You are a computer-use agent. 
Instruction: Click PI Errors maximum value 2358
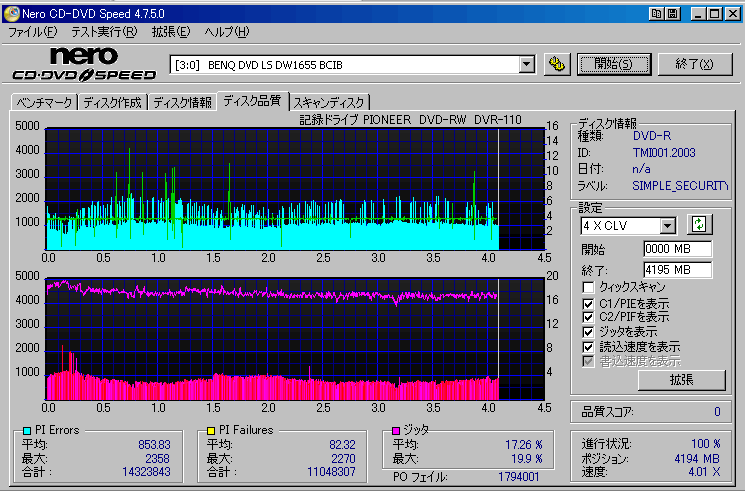(158, 459)
